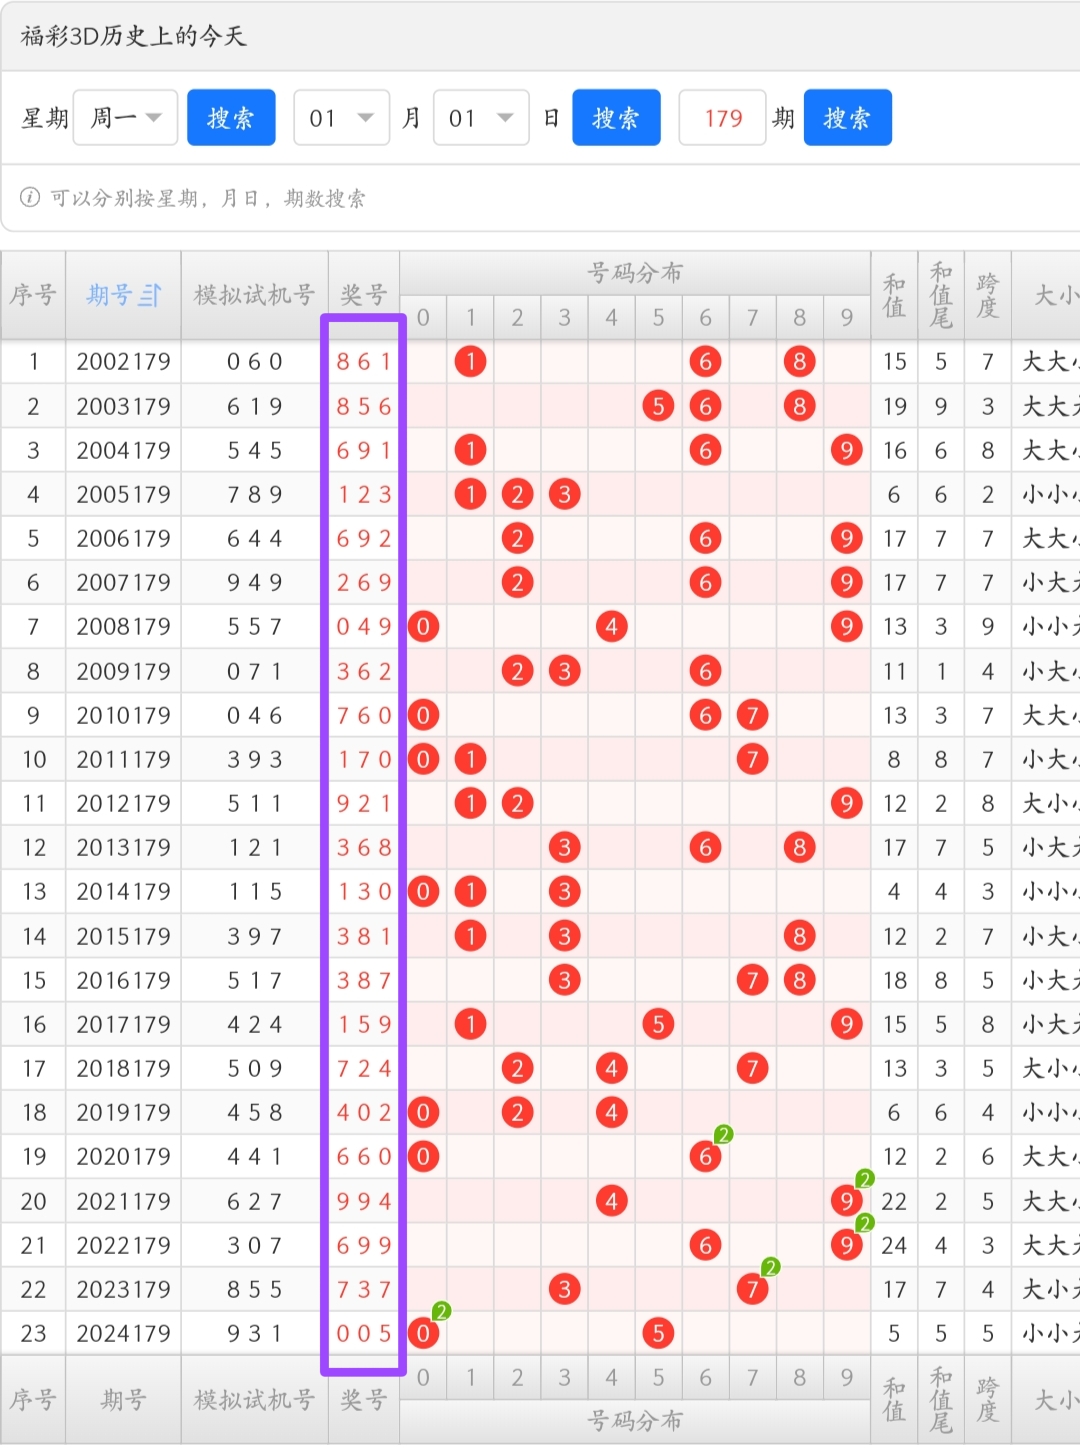Click the search button next to weekday selector
This screenshot has width=1080, height=1456.
click(231, 118)
